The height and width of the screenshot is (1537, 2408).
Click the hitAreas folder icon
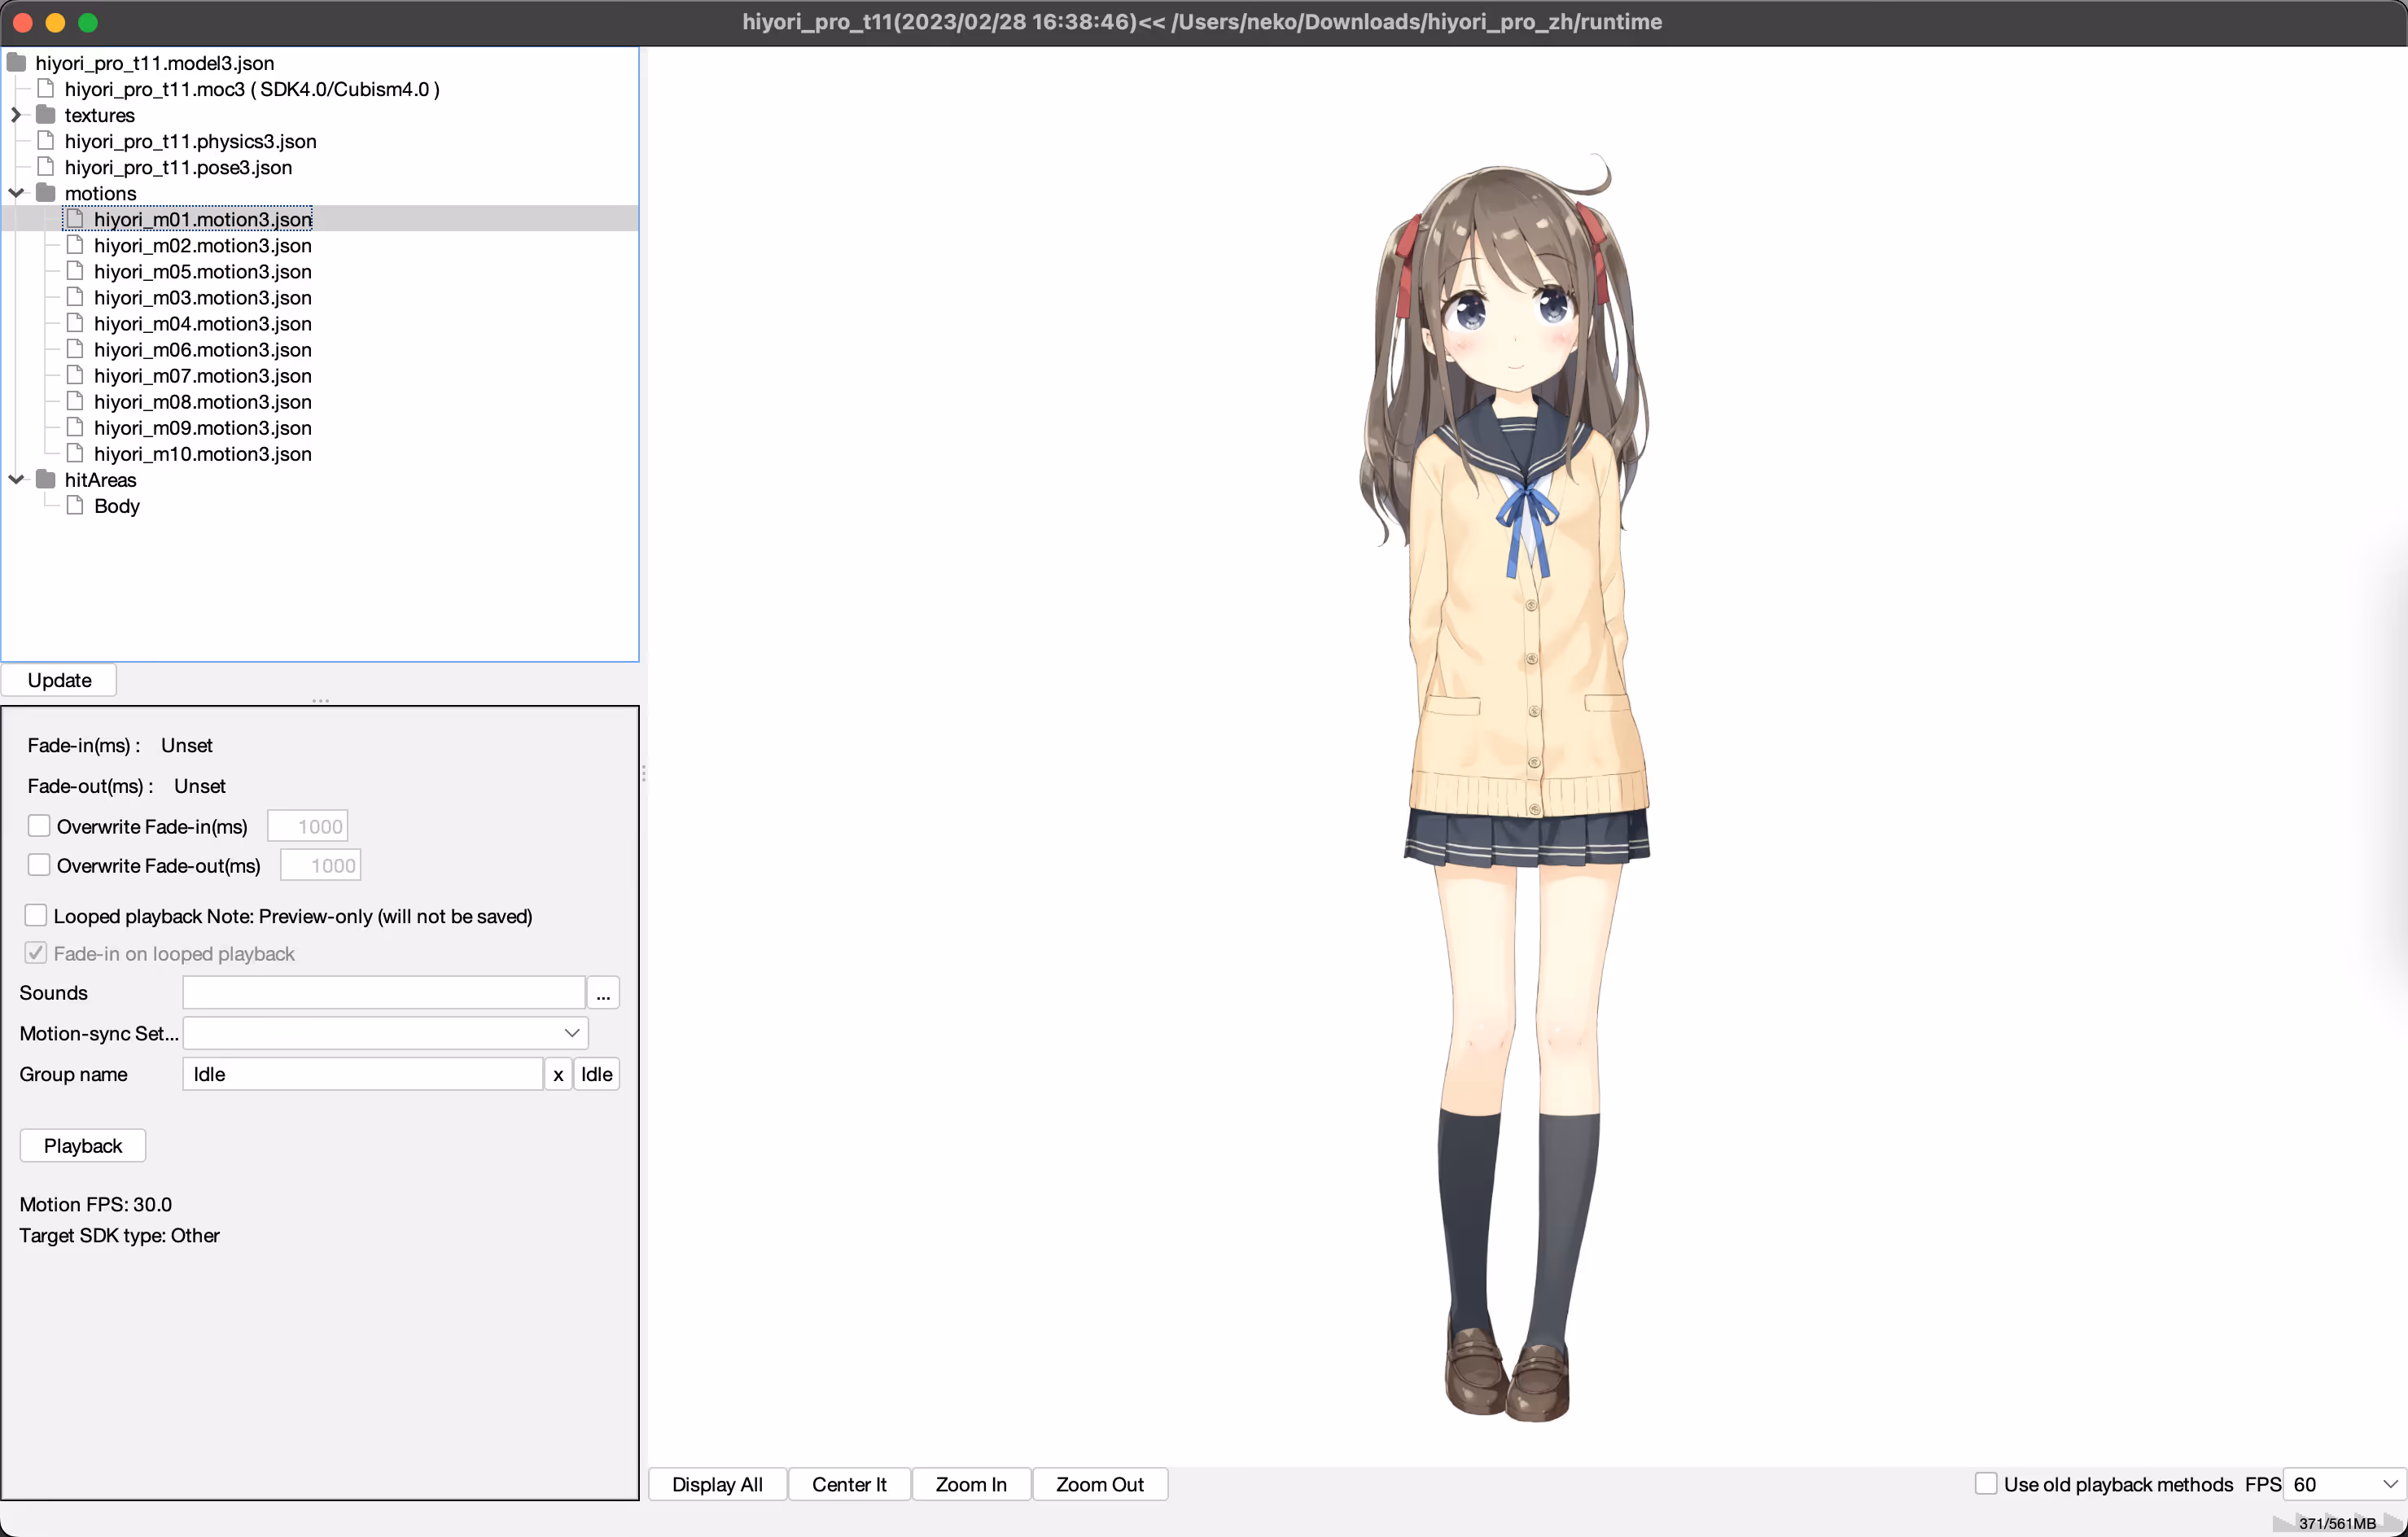[45, 480]
